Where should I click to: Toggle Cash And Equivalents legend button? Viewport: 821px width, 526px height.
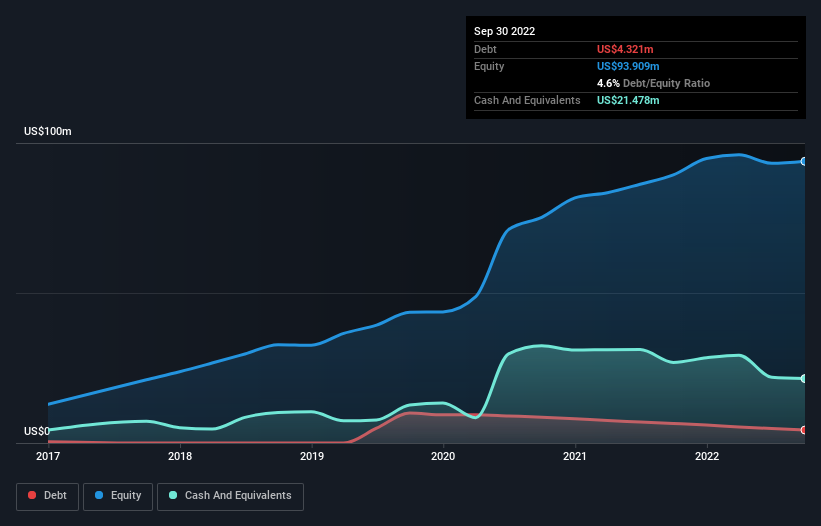230,496
